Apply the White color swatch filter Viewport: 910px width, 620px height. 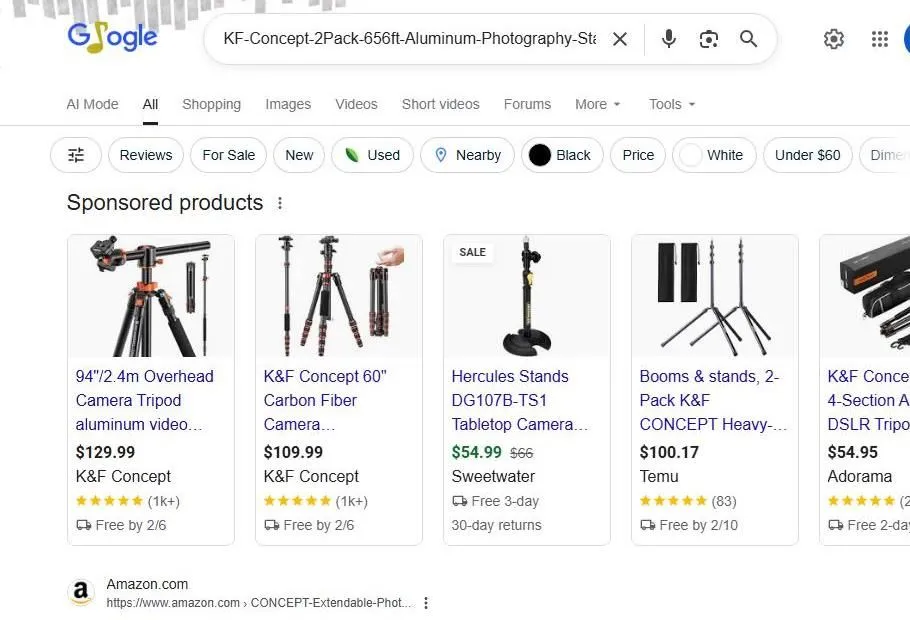[714, 155]
